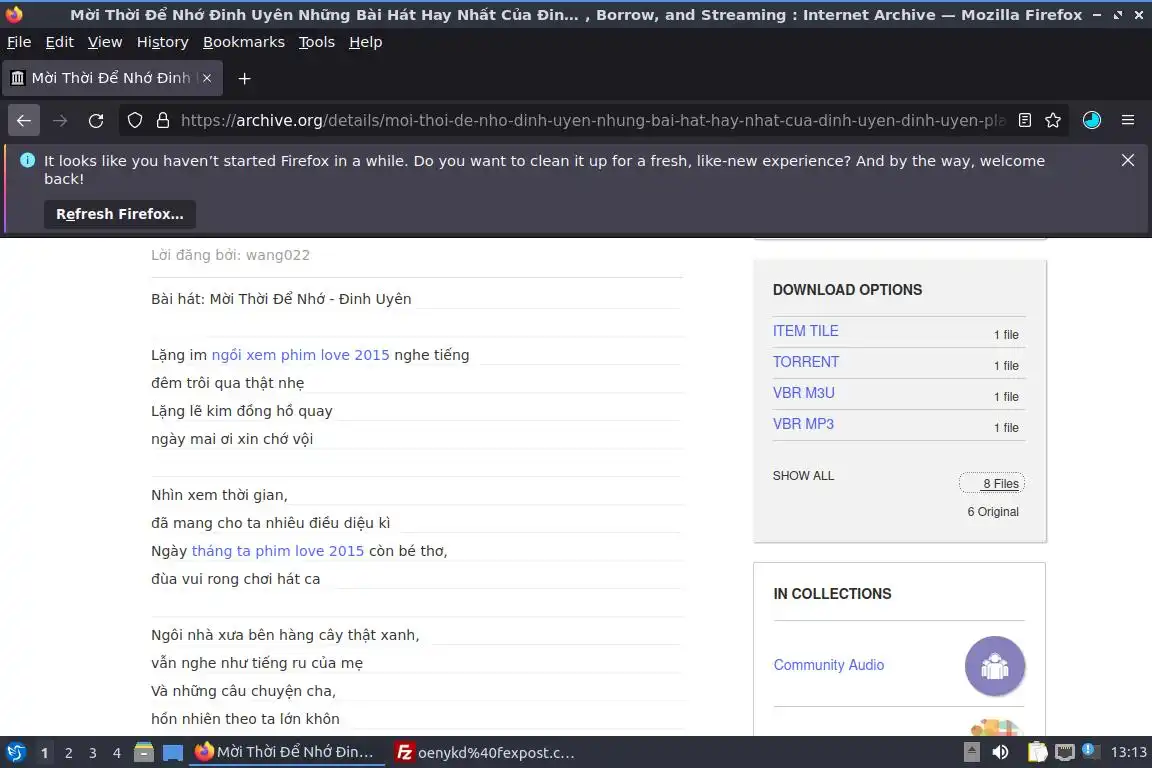
Task: Bookmark this page with the star
Action: 1053,121
